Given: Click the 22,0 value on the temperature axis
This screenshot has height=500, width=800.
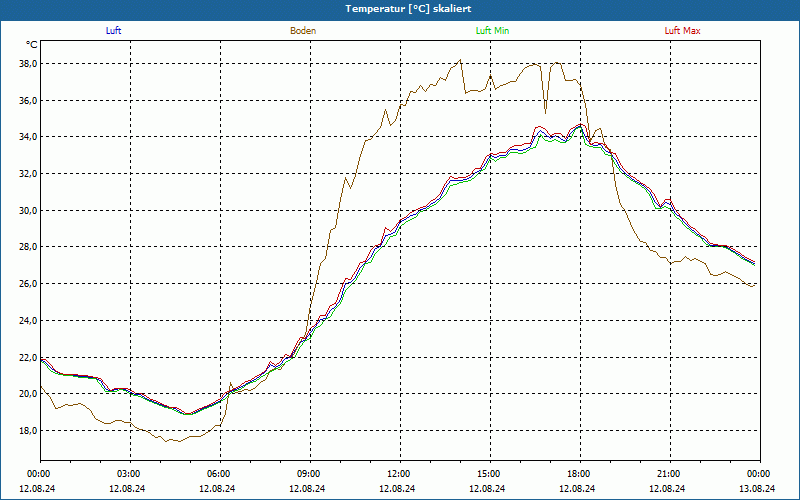Looking at the screenshot, I should pyautogui.click(x=28, y=357).
